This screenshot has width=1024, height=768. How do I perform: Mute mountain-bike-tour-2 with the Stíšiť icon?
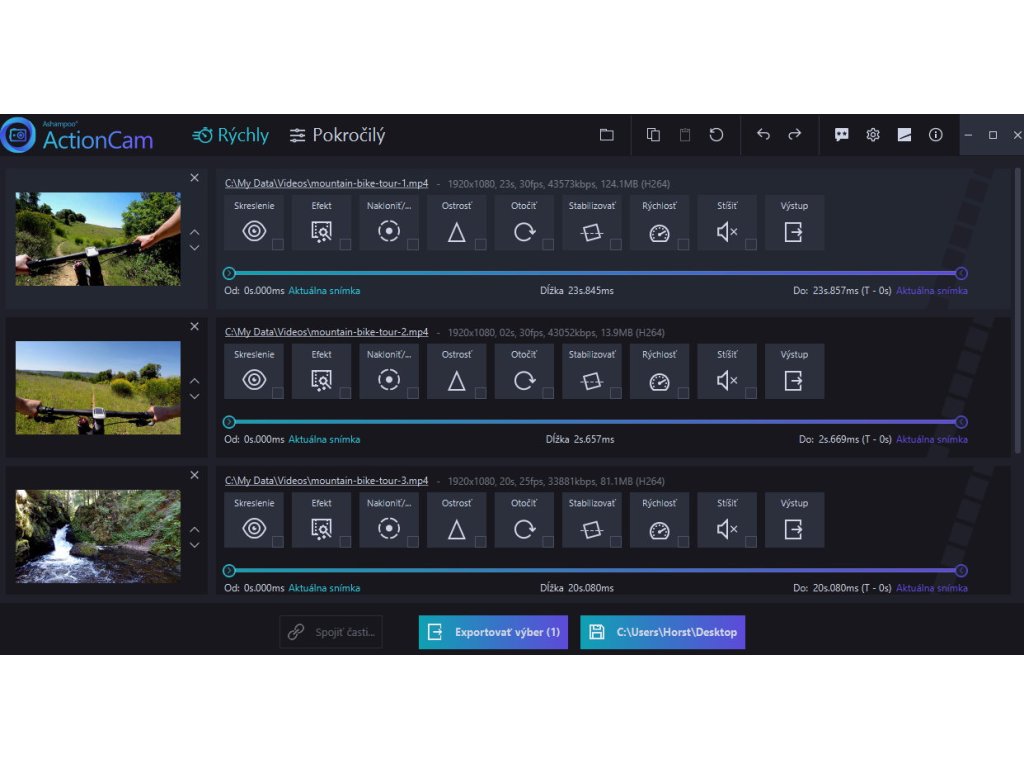(x=727, y=380)
